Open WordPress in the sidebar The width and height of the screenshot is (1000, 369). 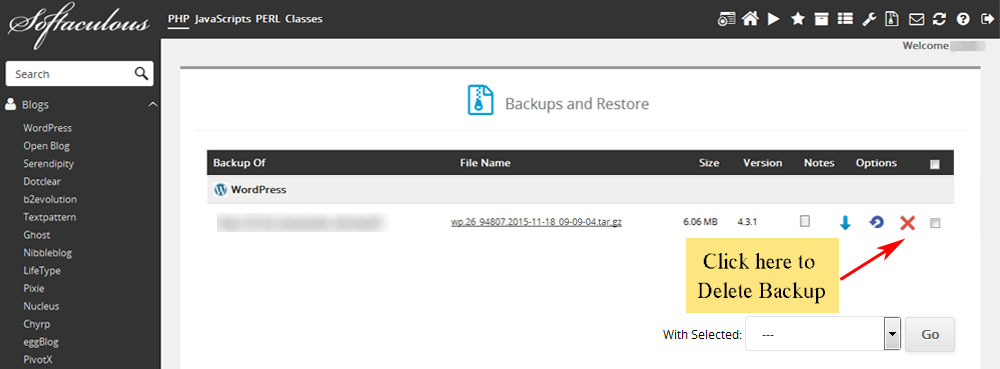[48, 127]
